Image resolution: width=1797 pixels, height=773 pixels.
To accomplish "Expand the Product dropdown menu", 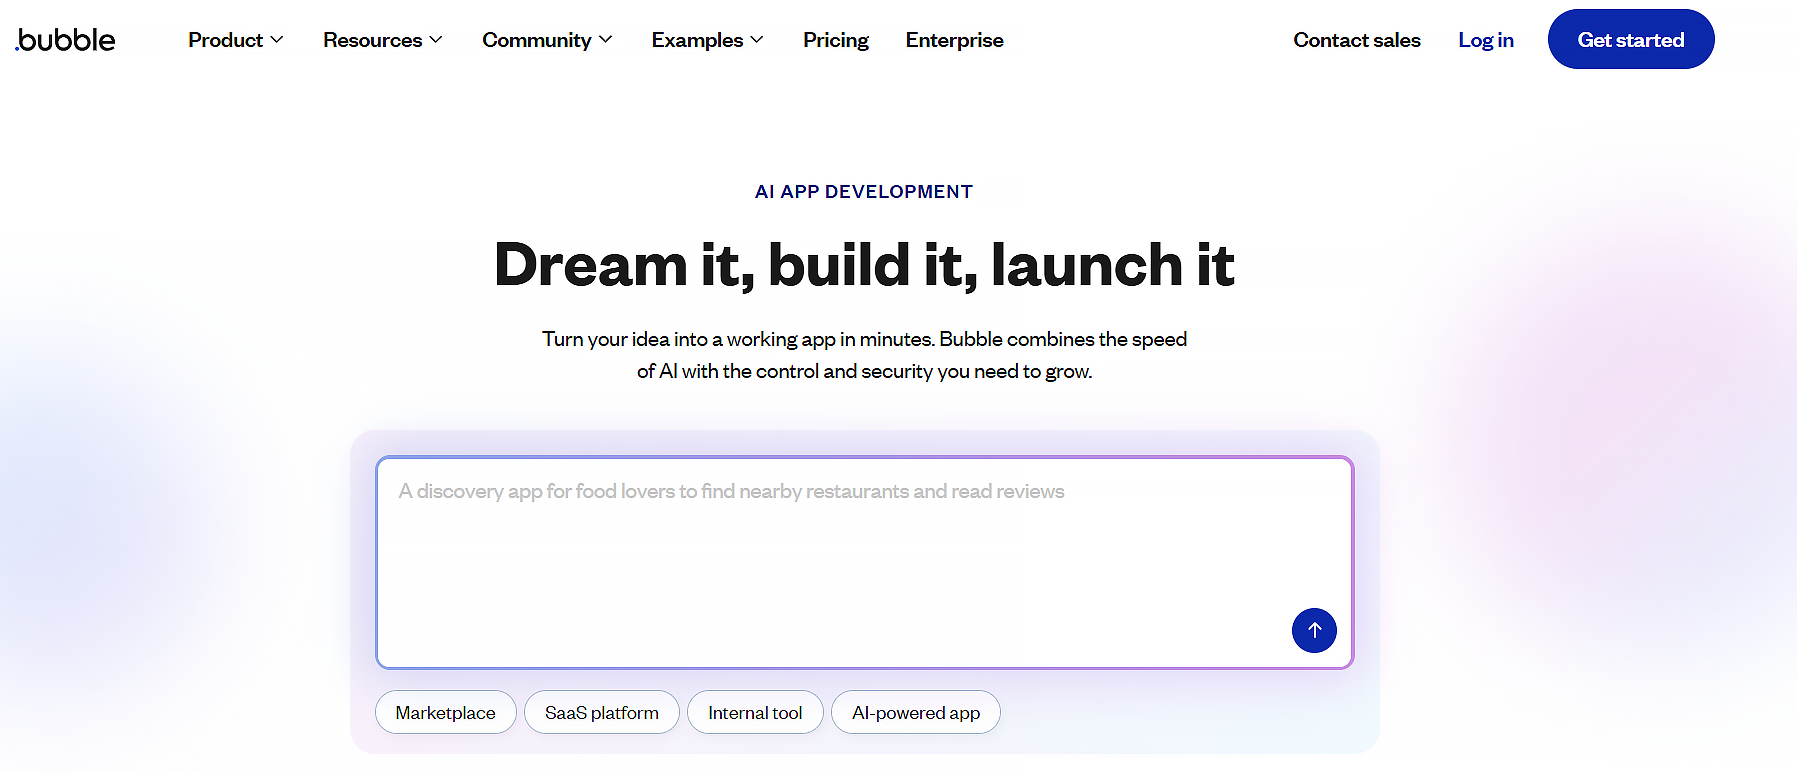I will coord(236,40).
